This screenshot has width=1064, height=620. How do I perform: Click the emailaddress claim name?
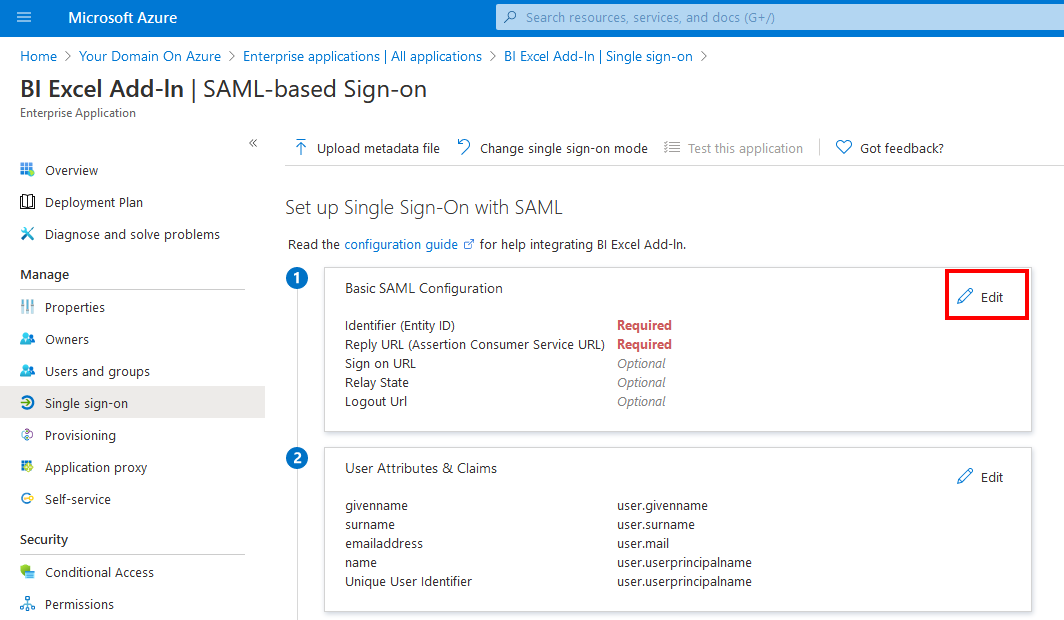[383, 543]
